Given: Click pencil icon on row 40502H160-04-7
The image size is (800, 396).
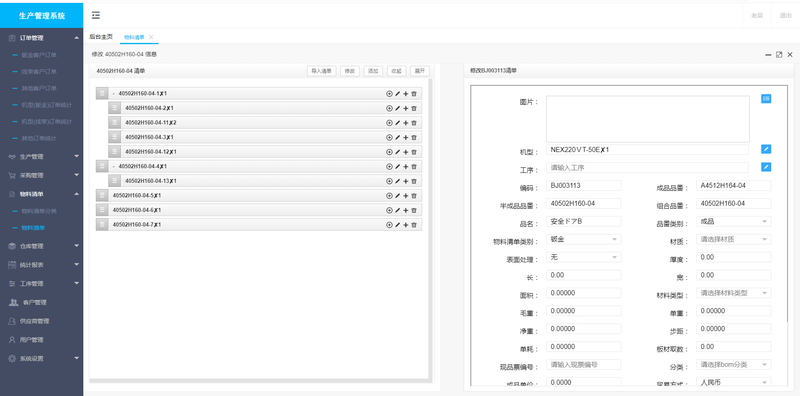Looking at the screenshot, I should (397, 225).
